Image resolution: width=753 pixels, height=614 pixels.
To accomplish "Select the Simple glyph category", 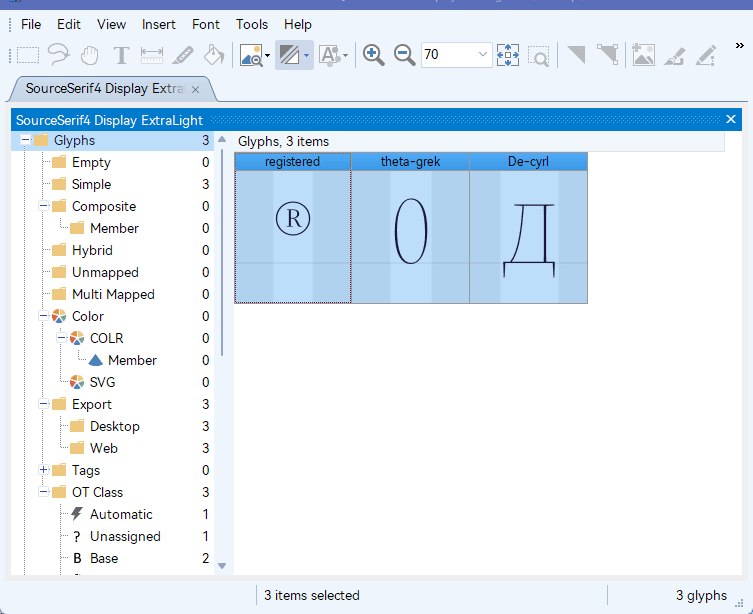I will [91, 184].
